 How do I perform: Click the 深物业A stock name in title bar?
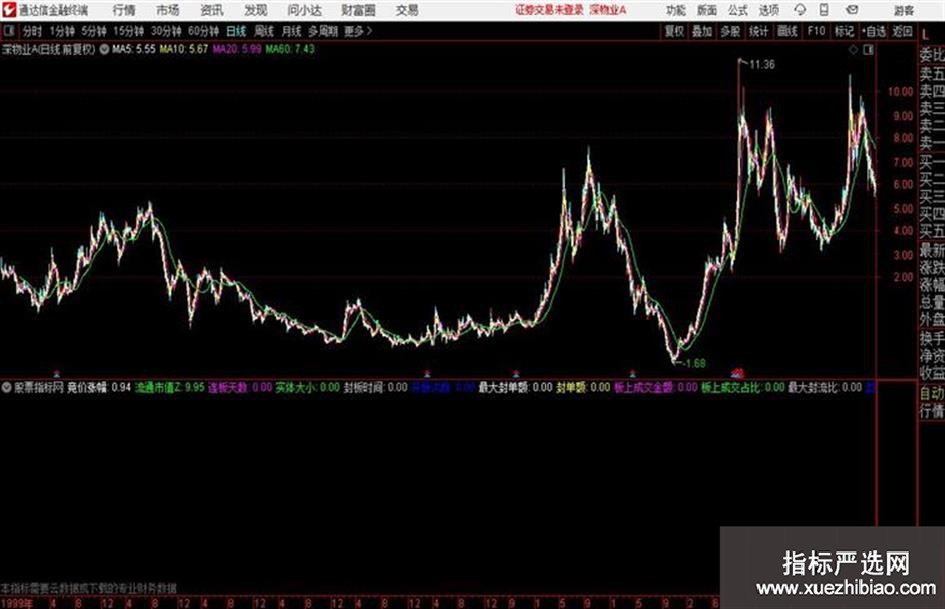608,10
